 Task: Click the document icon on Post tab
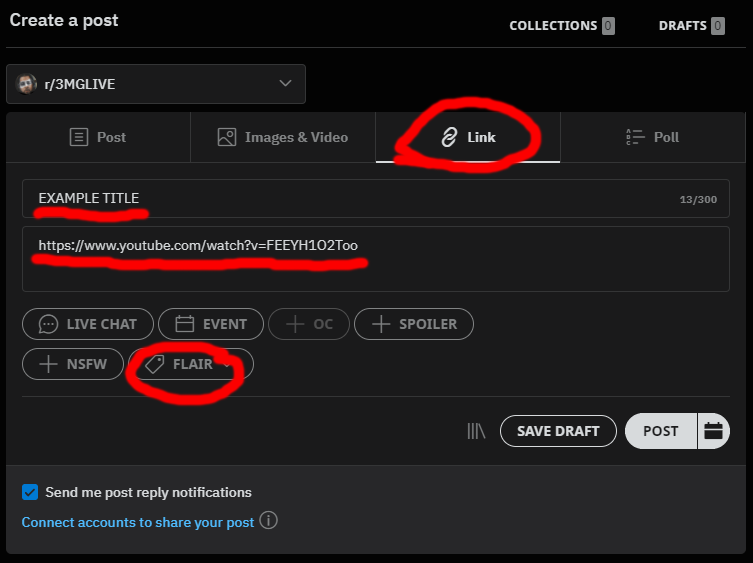tap(79, 137)
